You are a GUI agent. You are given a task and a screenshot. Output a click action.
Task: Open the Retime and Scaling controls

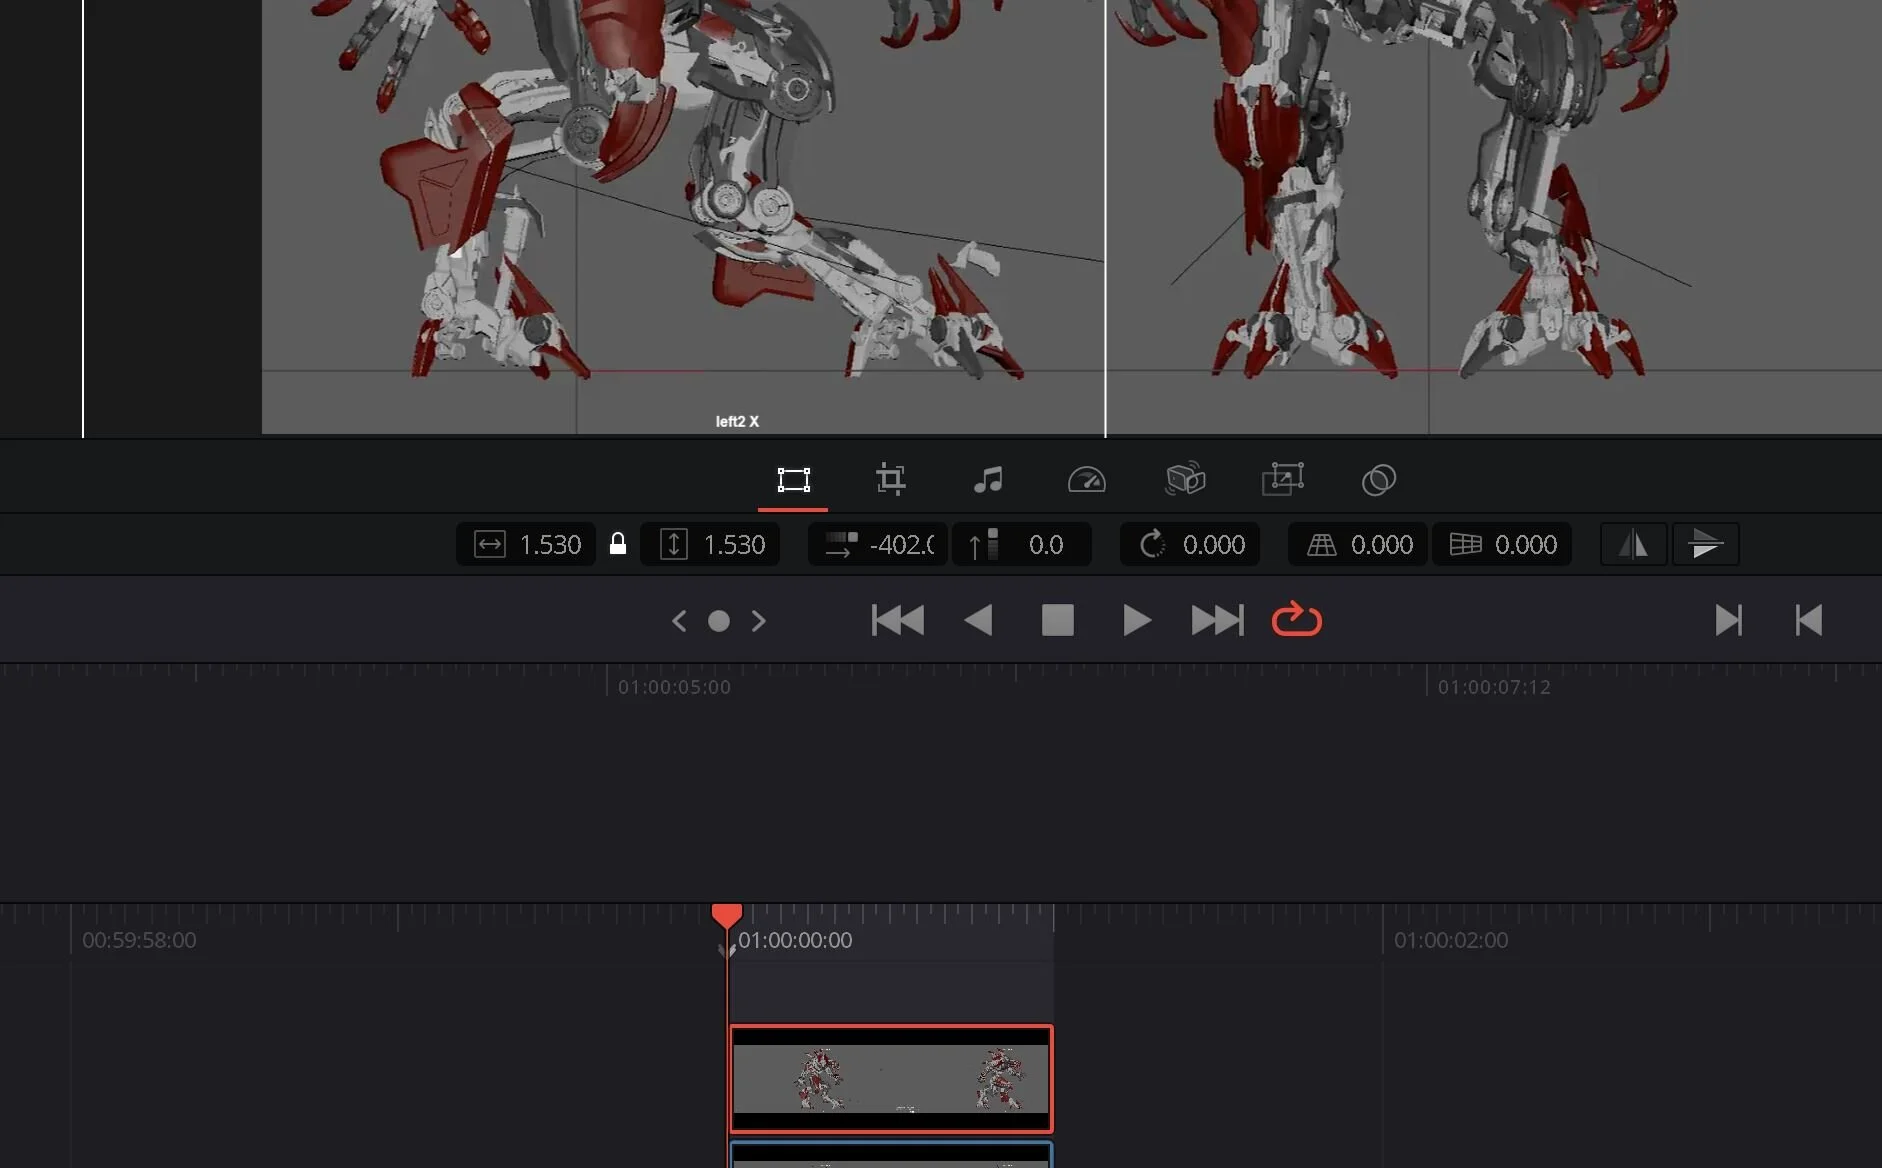(1087, 480)
